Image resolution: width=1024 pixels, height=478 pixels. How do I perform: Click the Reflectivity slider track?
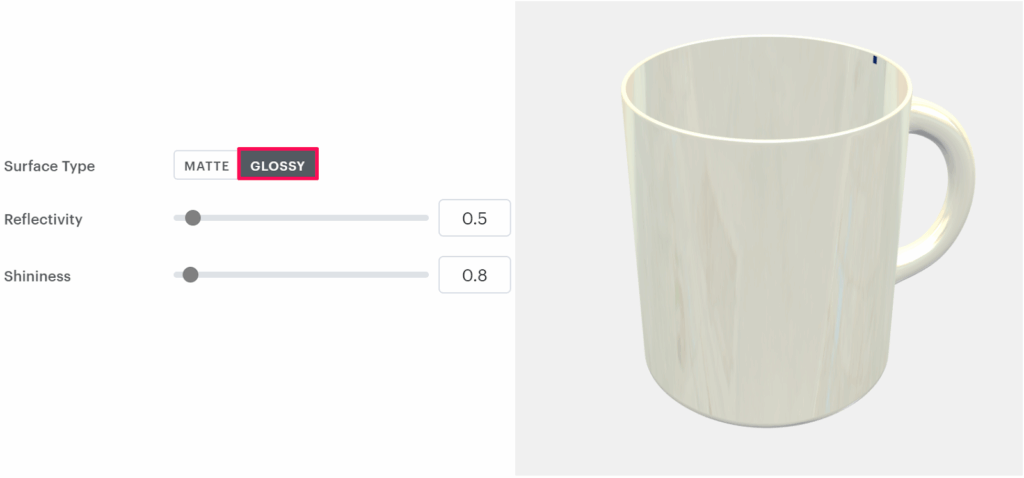[x=320, y=218]
